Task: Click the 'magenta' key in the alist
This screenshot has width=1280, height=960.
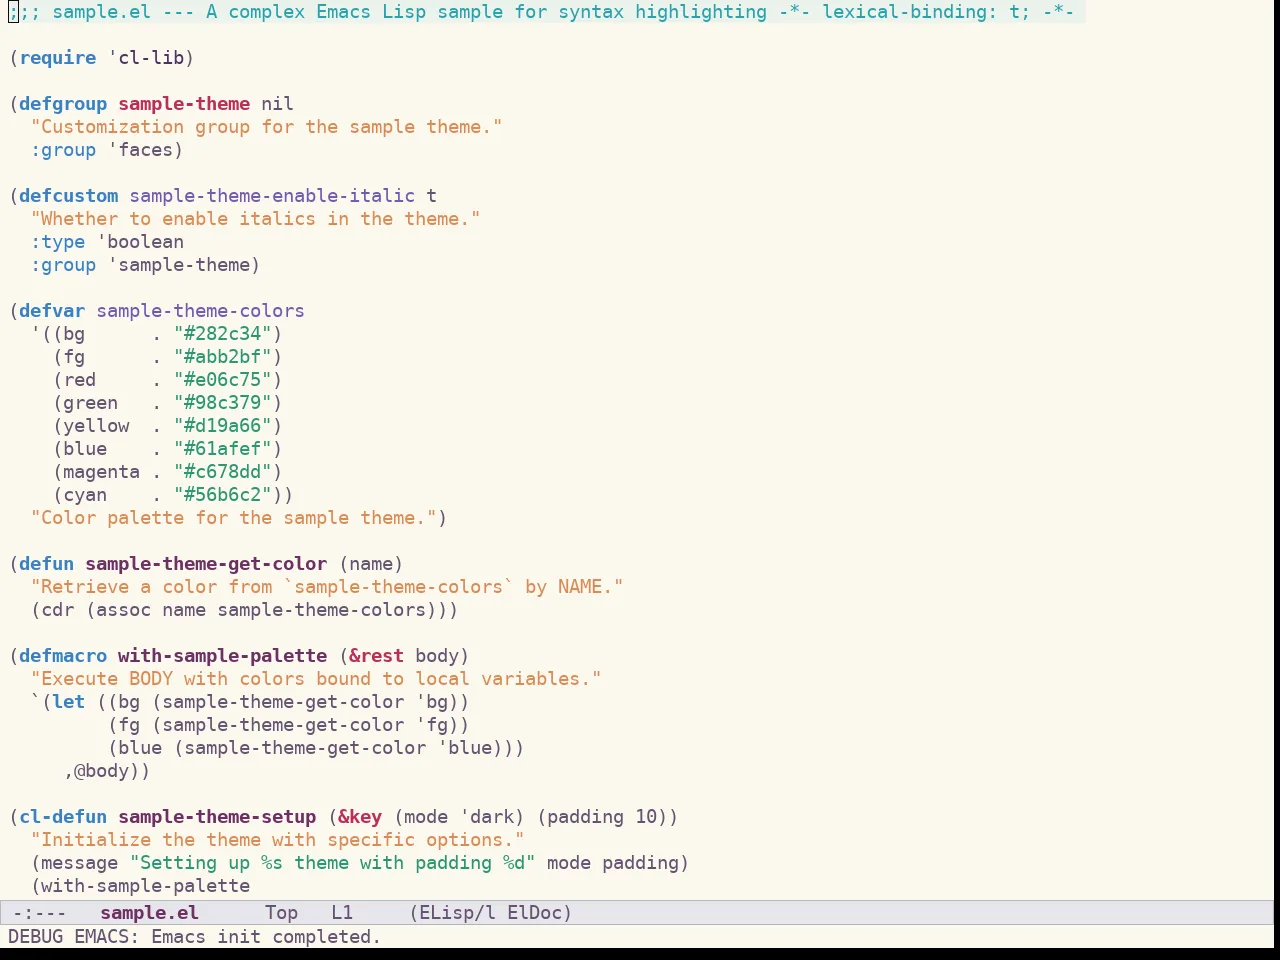Action: tap(102, 472)
